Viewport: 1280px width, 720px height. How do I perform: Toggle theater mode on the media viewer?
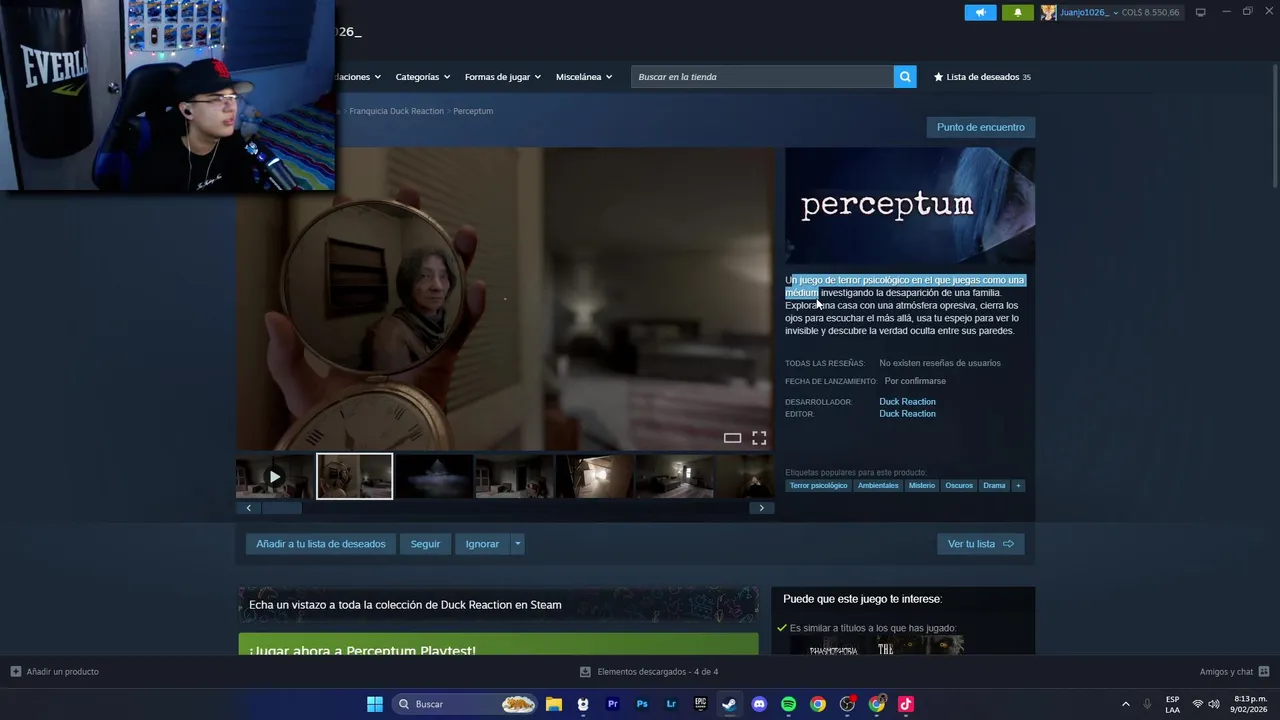coord(732,438)
